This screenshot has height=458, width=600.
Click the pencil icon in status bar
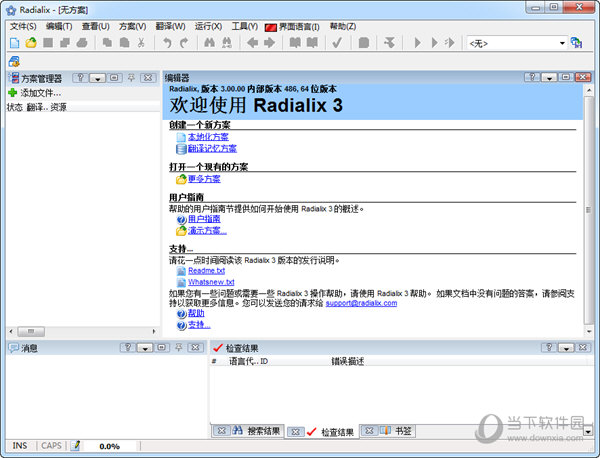(x=76, y=445)
